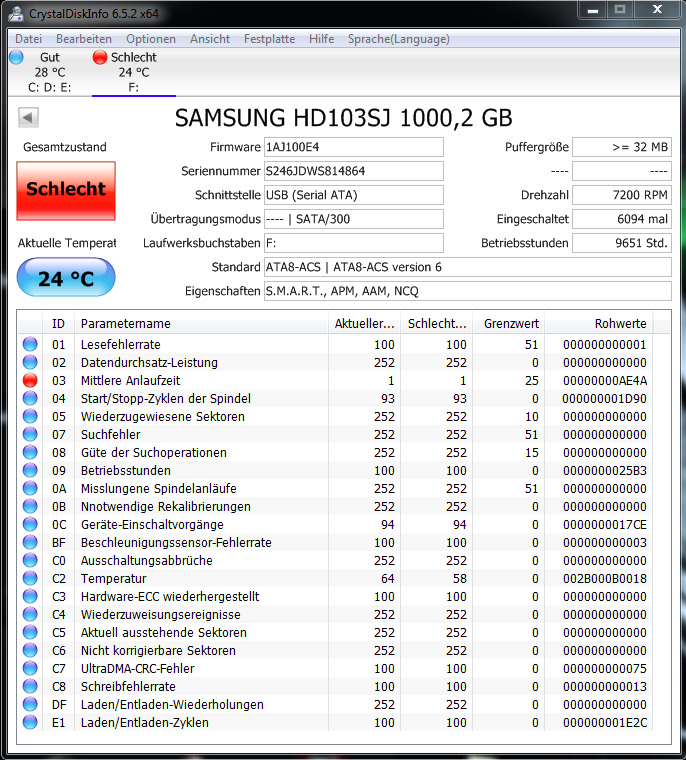
Task: Click status orb for ID 09 Betriebsstunden row
Action: 30,470
